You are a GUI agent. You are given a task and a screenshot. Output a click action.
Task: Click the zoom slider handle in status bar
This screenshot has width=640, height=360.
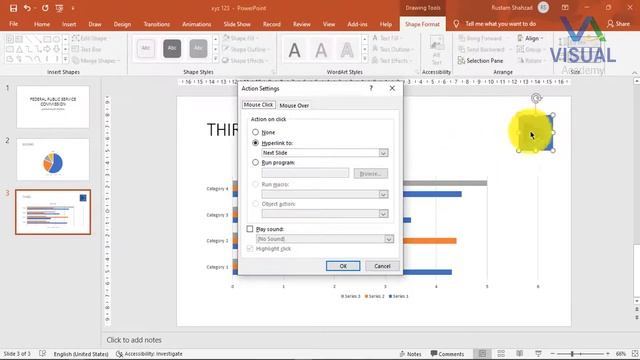(x=572, y=354)
